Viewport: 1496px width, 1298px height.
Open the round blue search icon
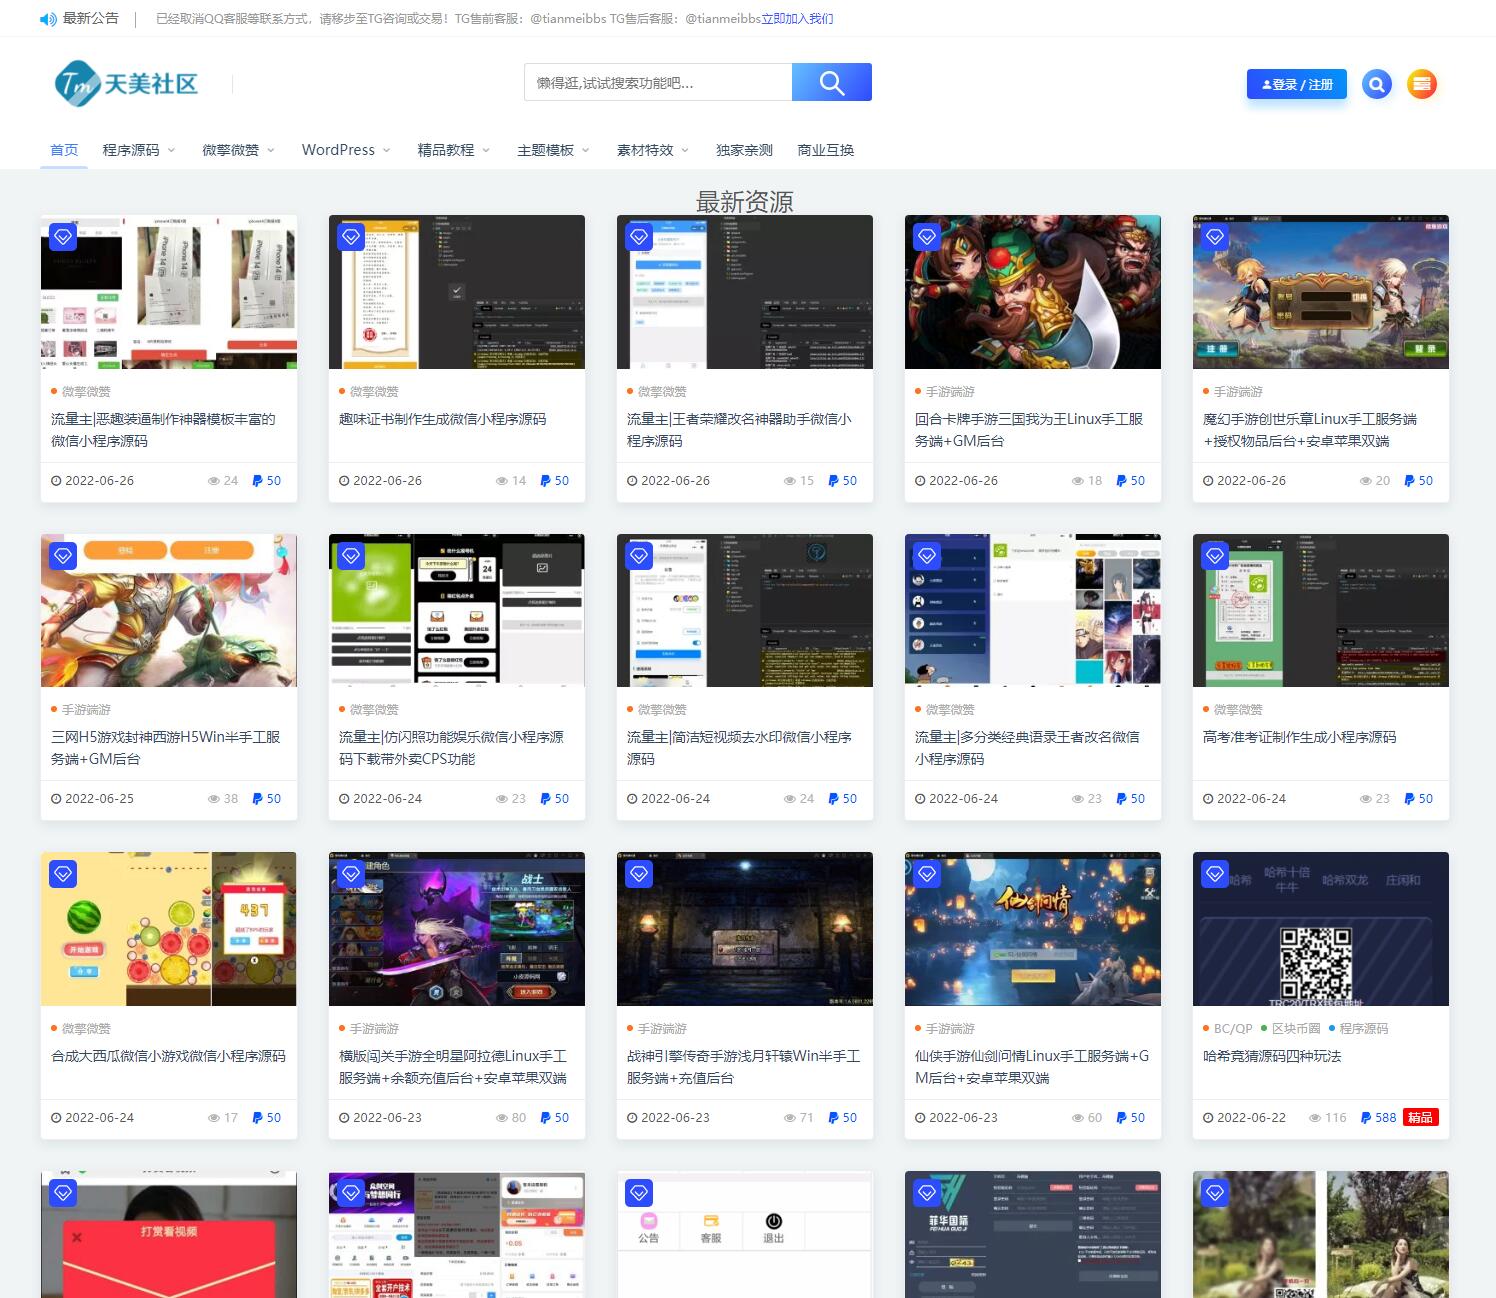tap(1377, 84)
